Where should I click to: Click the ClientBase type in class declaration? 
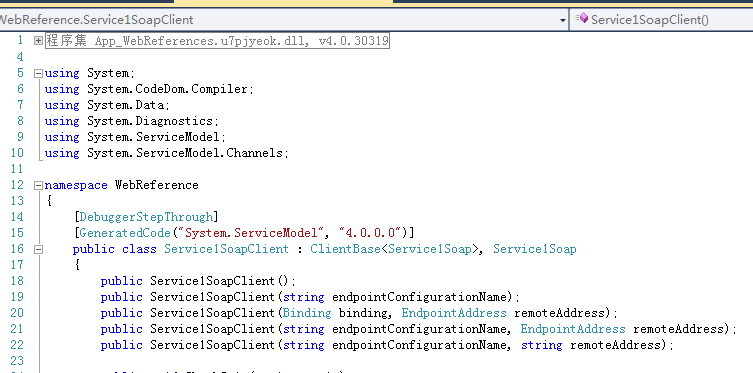point(345,249)
